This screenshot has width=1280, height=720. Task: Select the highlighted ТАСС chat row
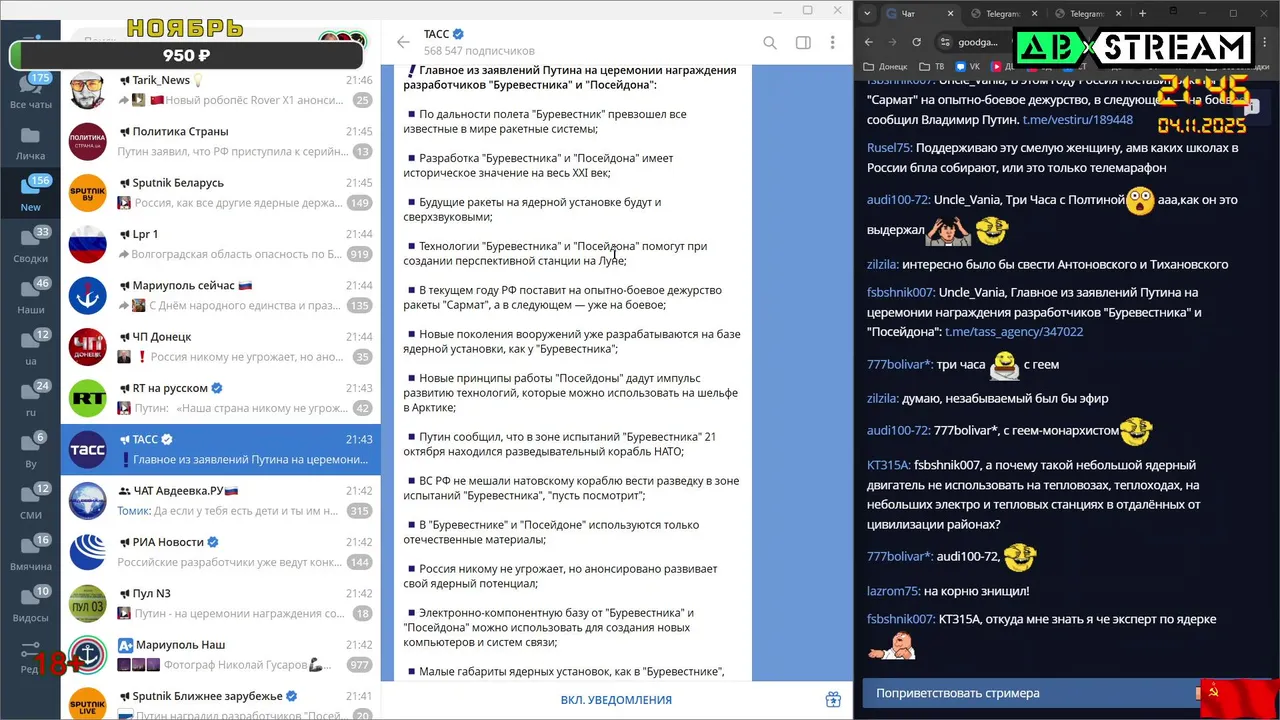pos(221,450)
